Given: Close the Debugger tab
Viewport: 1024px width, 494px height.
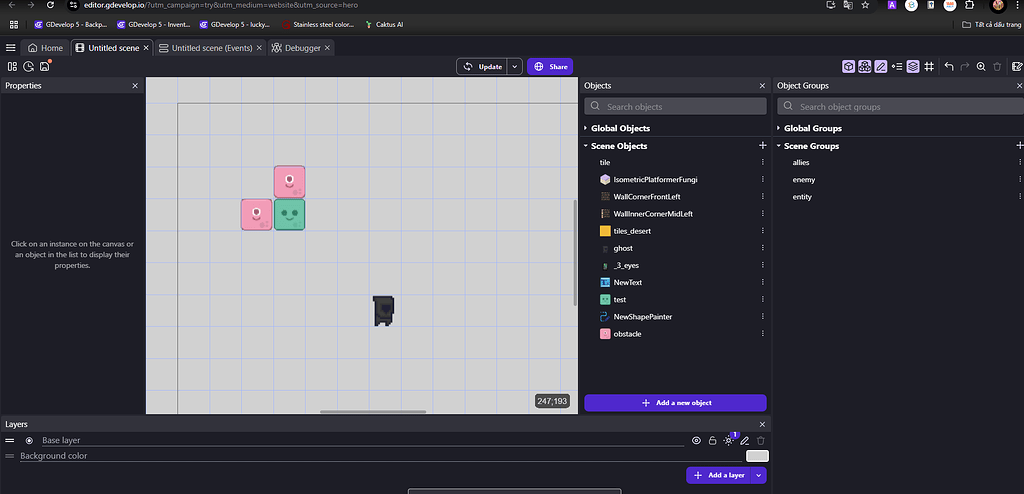Looking at the screenshot, I should click(327, 48).
